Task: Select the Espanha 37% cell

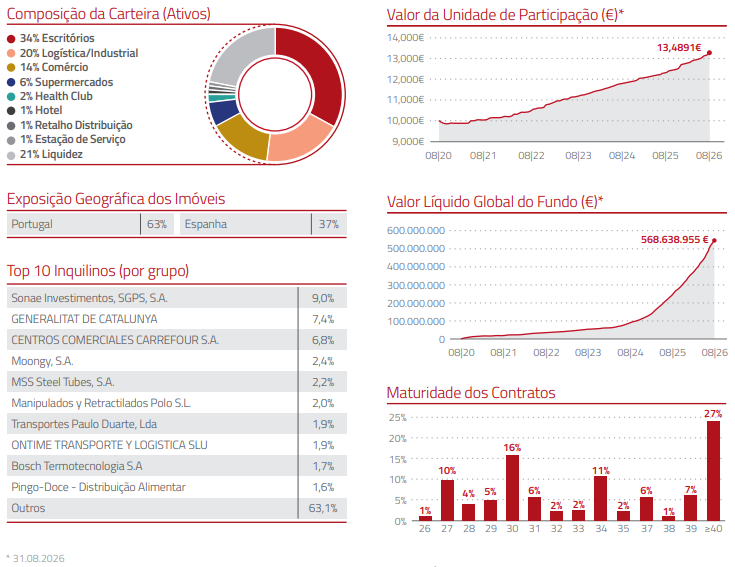Action: (x=263, y=224)
